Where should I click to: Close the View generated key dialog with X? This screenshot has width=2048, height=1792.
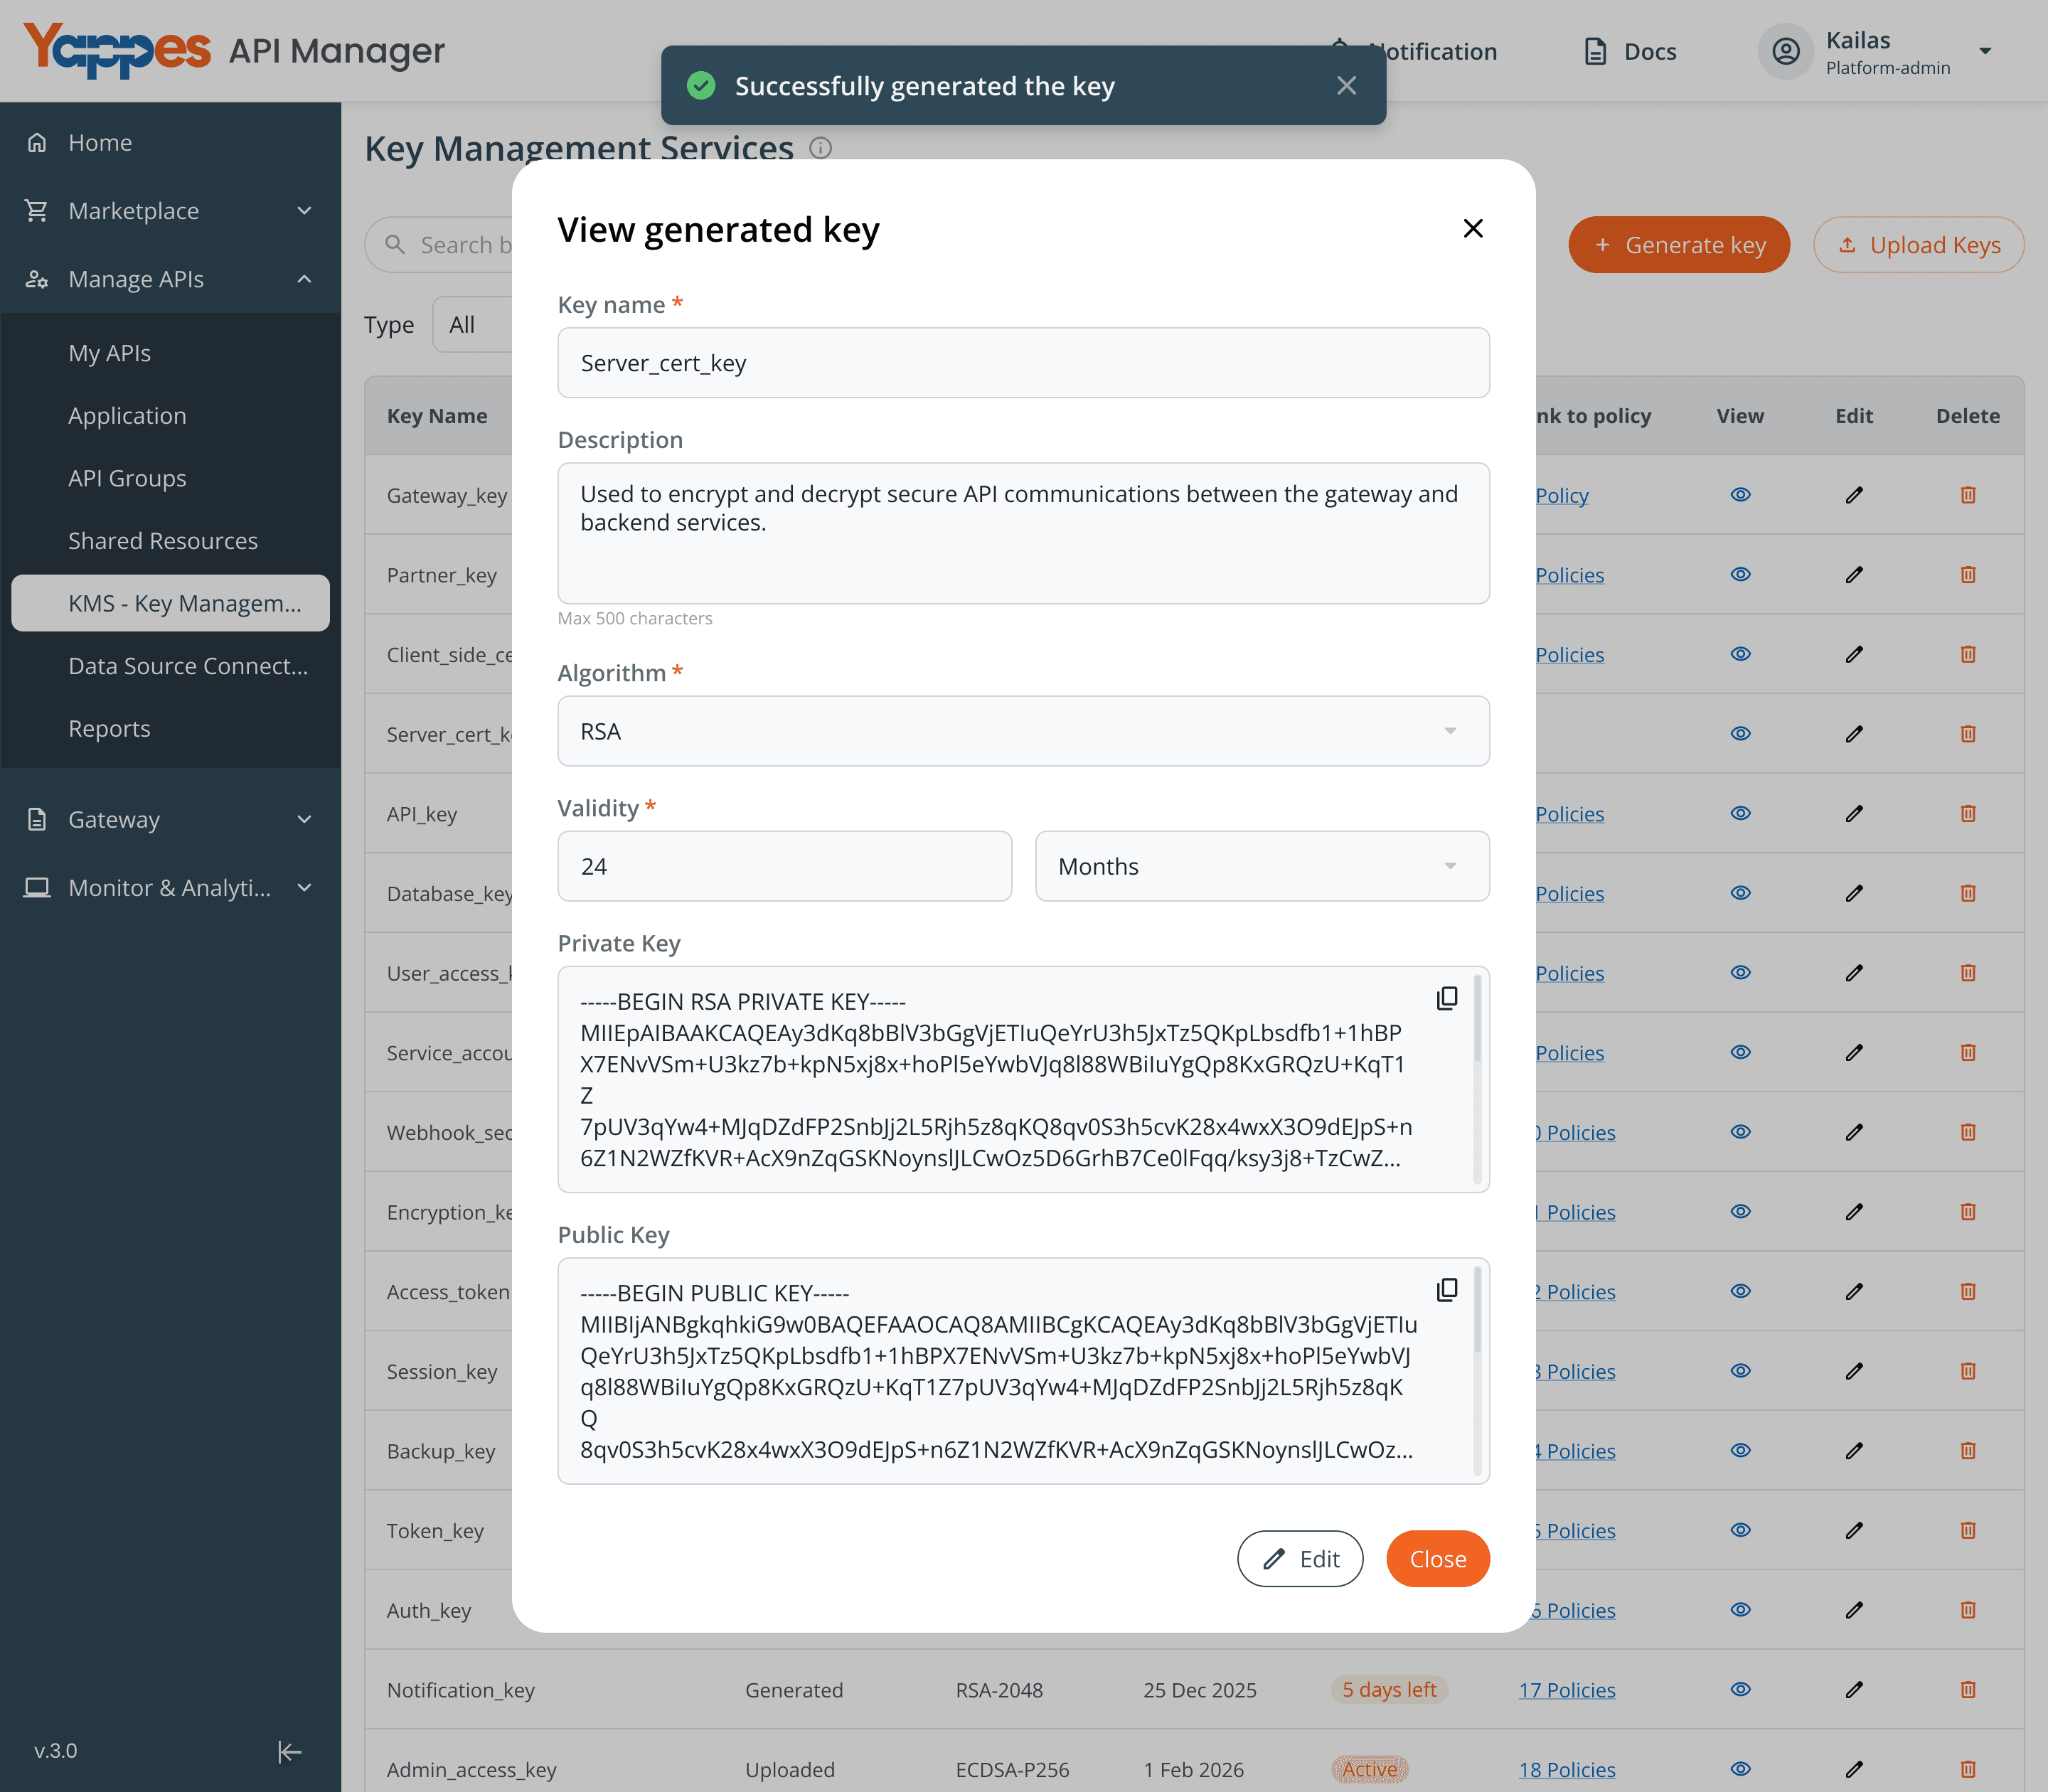pos(1473,229)
